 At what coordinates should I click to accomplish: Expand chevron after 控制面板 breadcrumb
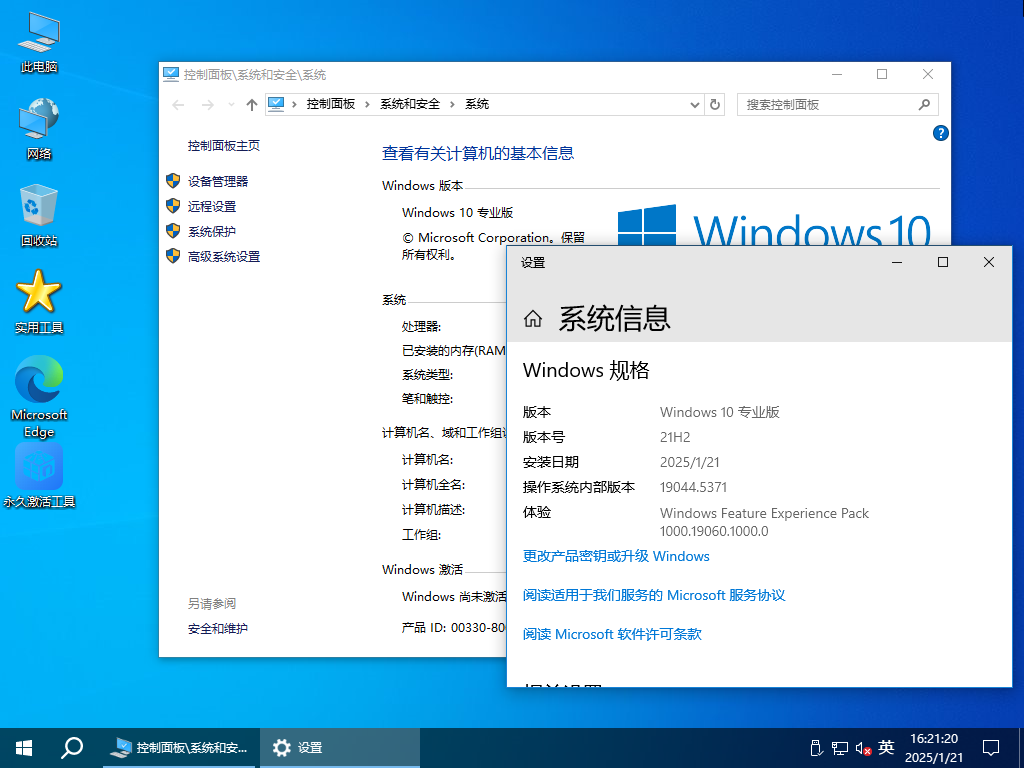(x=367, y=104)
